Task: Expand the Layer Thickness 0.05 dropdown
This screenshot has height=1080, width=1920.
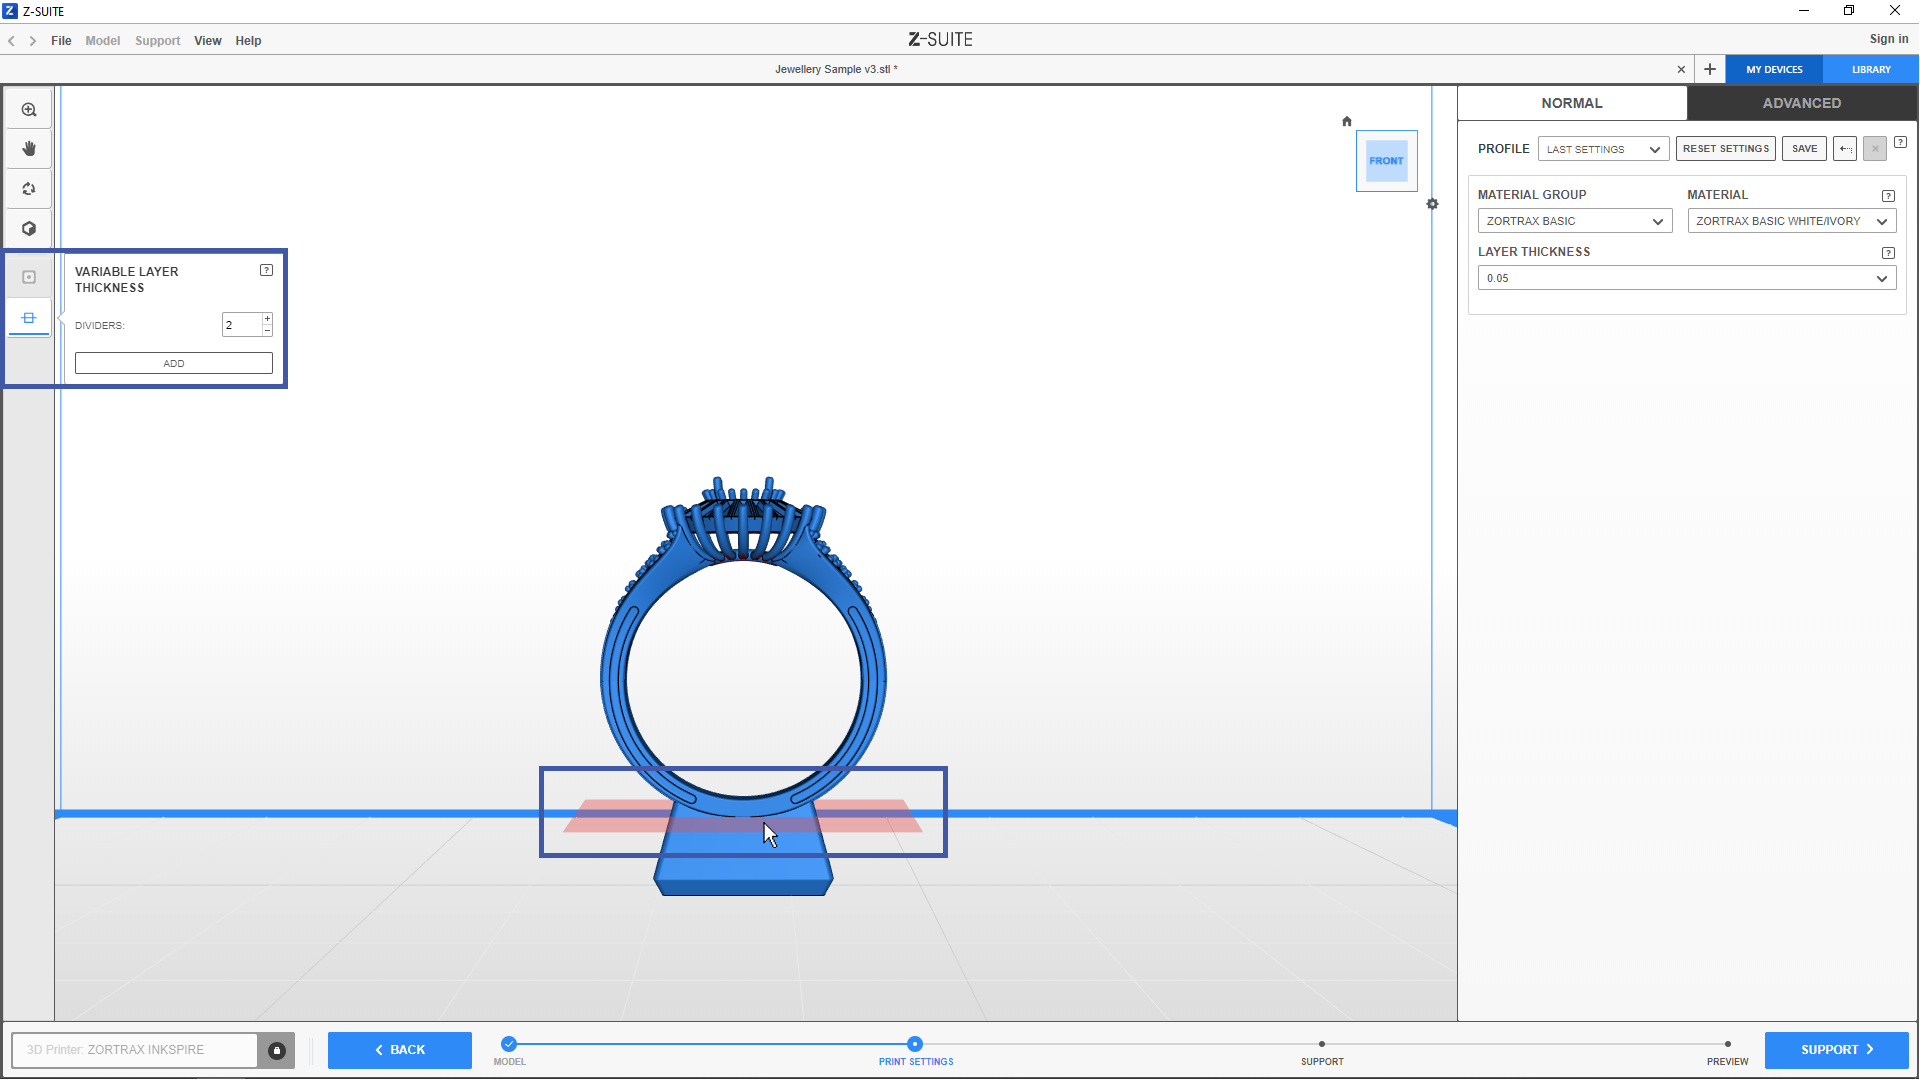Action: 1686,278
